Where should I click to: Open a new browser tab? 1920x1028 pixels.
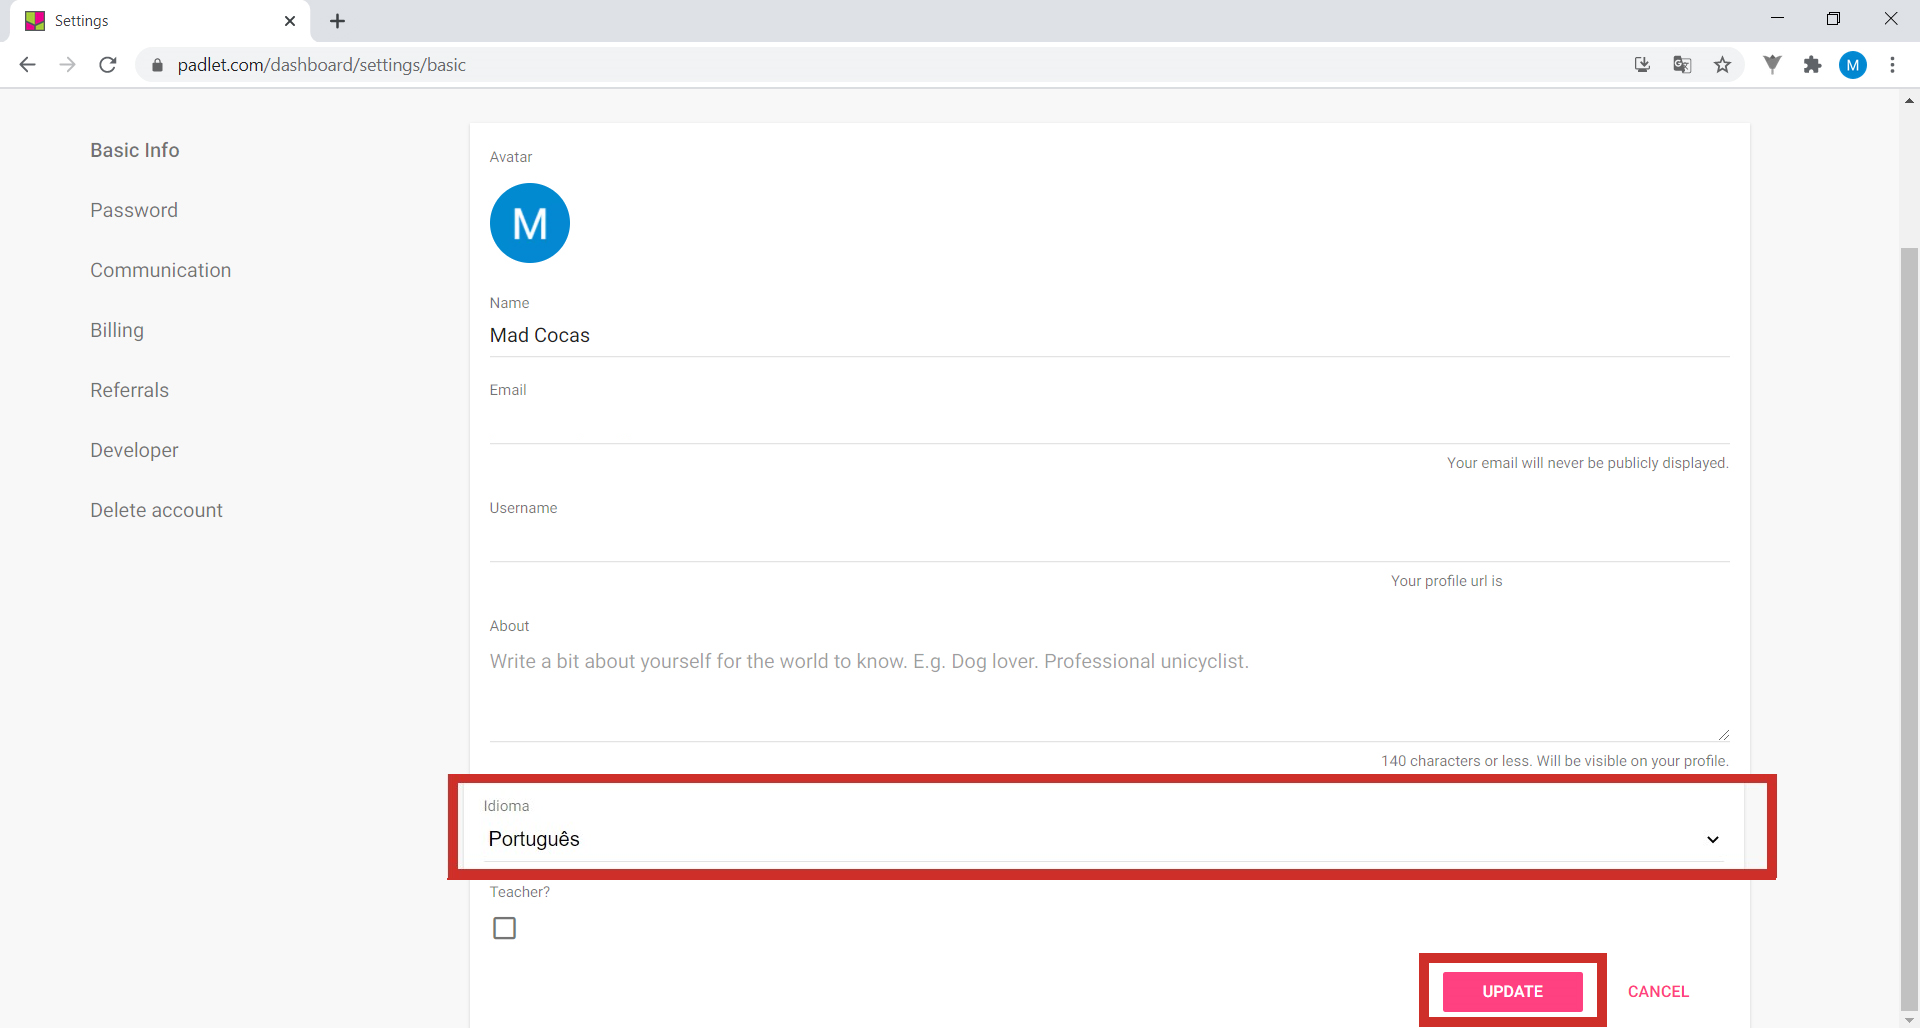click(x=338, y=21)
